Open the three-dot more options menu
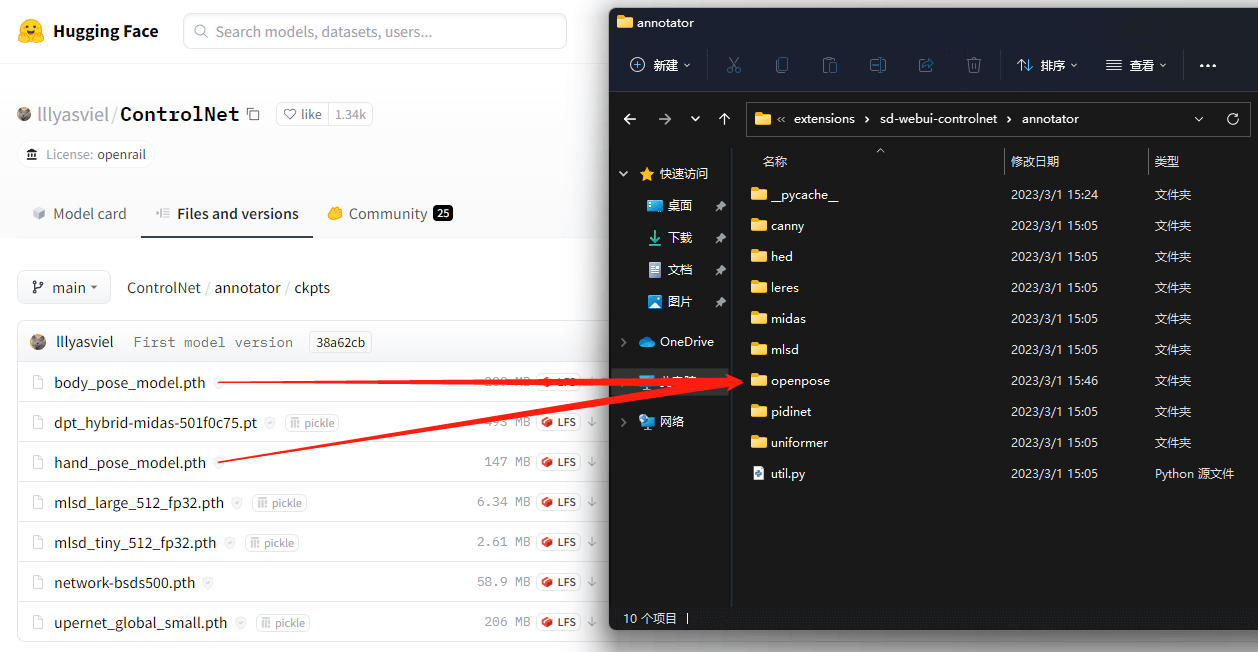The image size is (1258, 652). [x=1207, y=65]
